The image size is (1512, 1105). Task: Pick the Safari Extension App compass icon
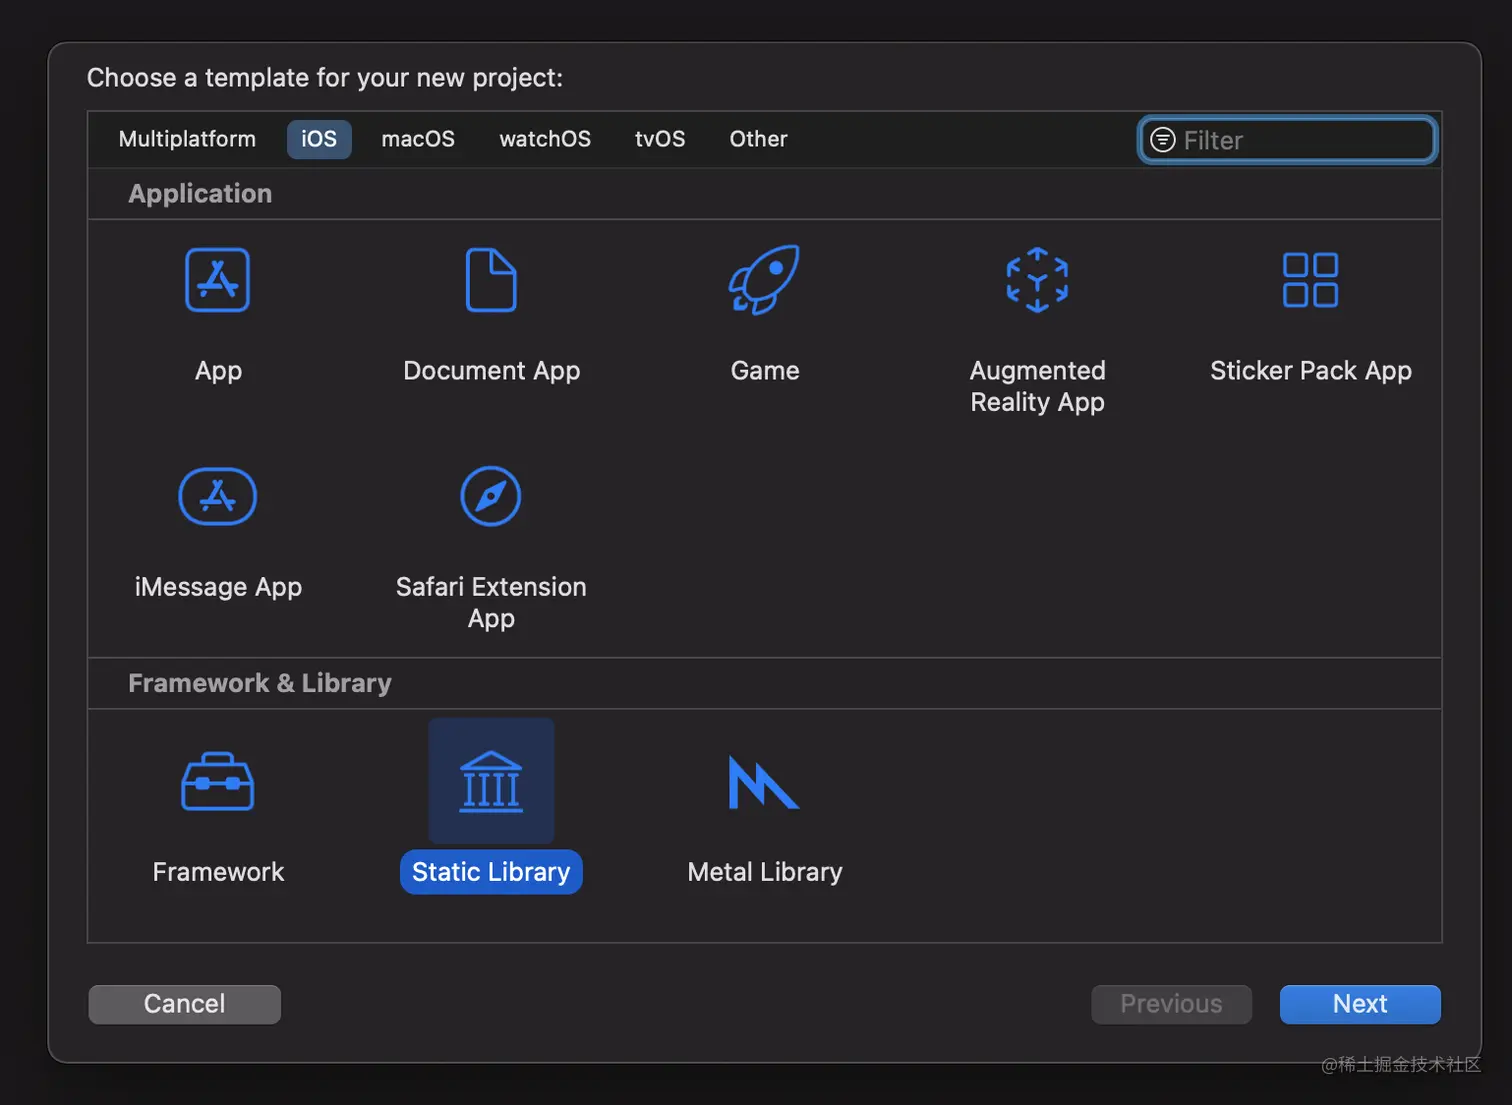(x=491, y=496)
